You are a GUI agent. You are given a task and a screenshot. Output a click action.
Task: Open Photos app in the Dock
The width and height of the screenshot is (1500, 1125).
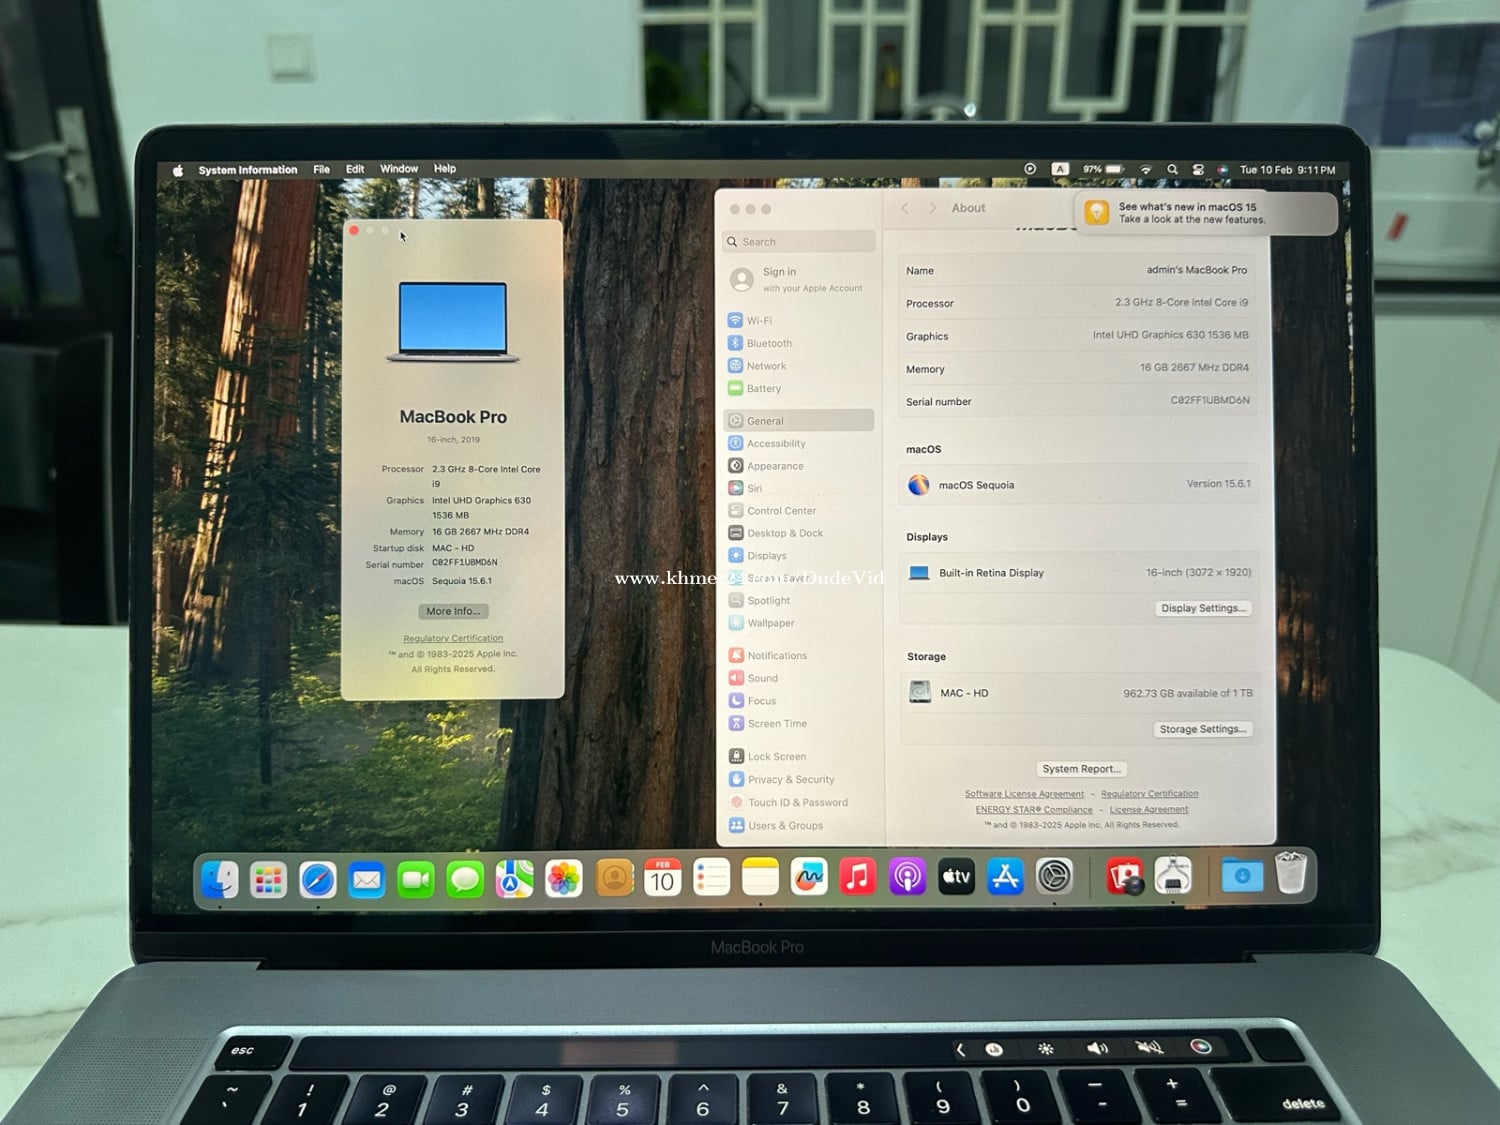564,879
